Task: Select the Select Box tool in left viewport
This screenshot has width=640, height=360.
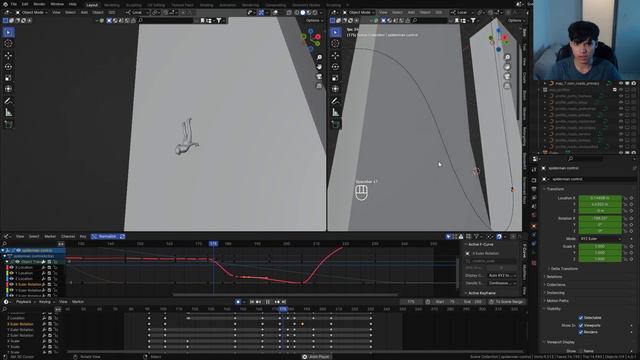Action: click(x=8, y=32)
